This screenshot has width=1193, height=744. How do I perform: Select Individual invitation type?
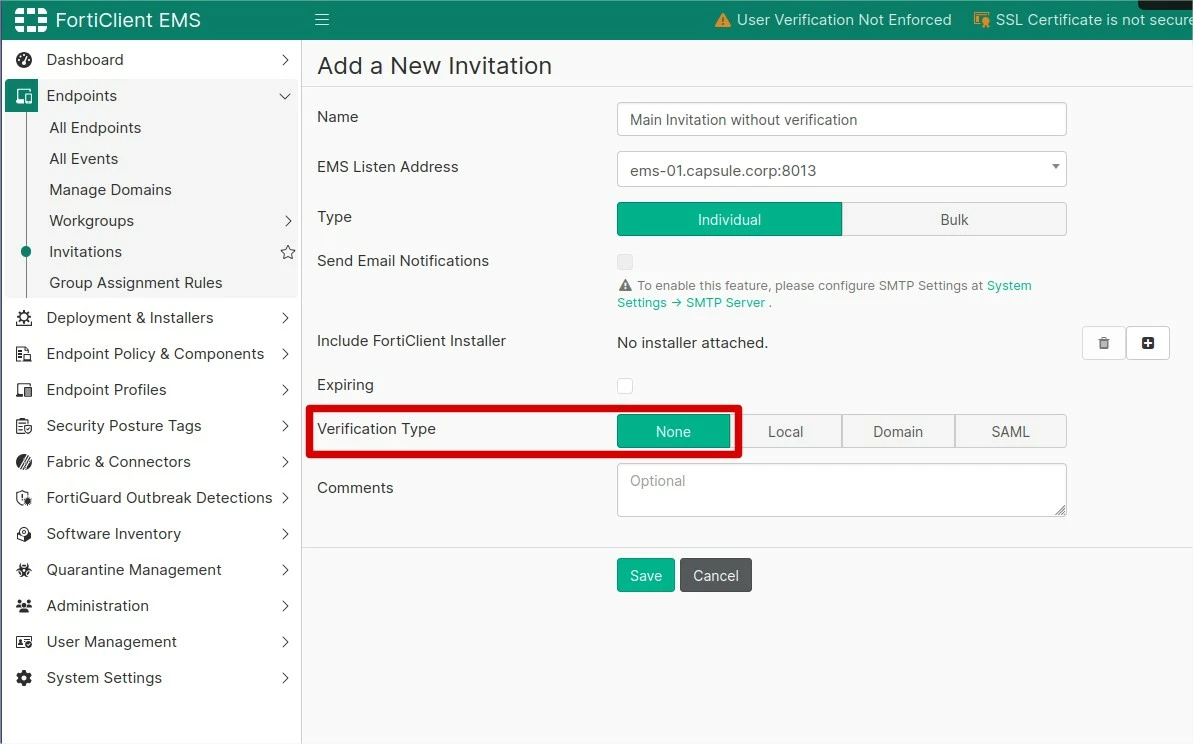tap(729, 219)
